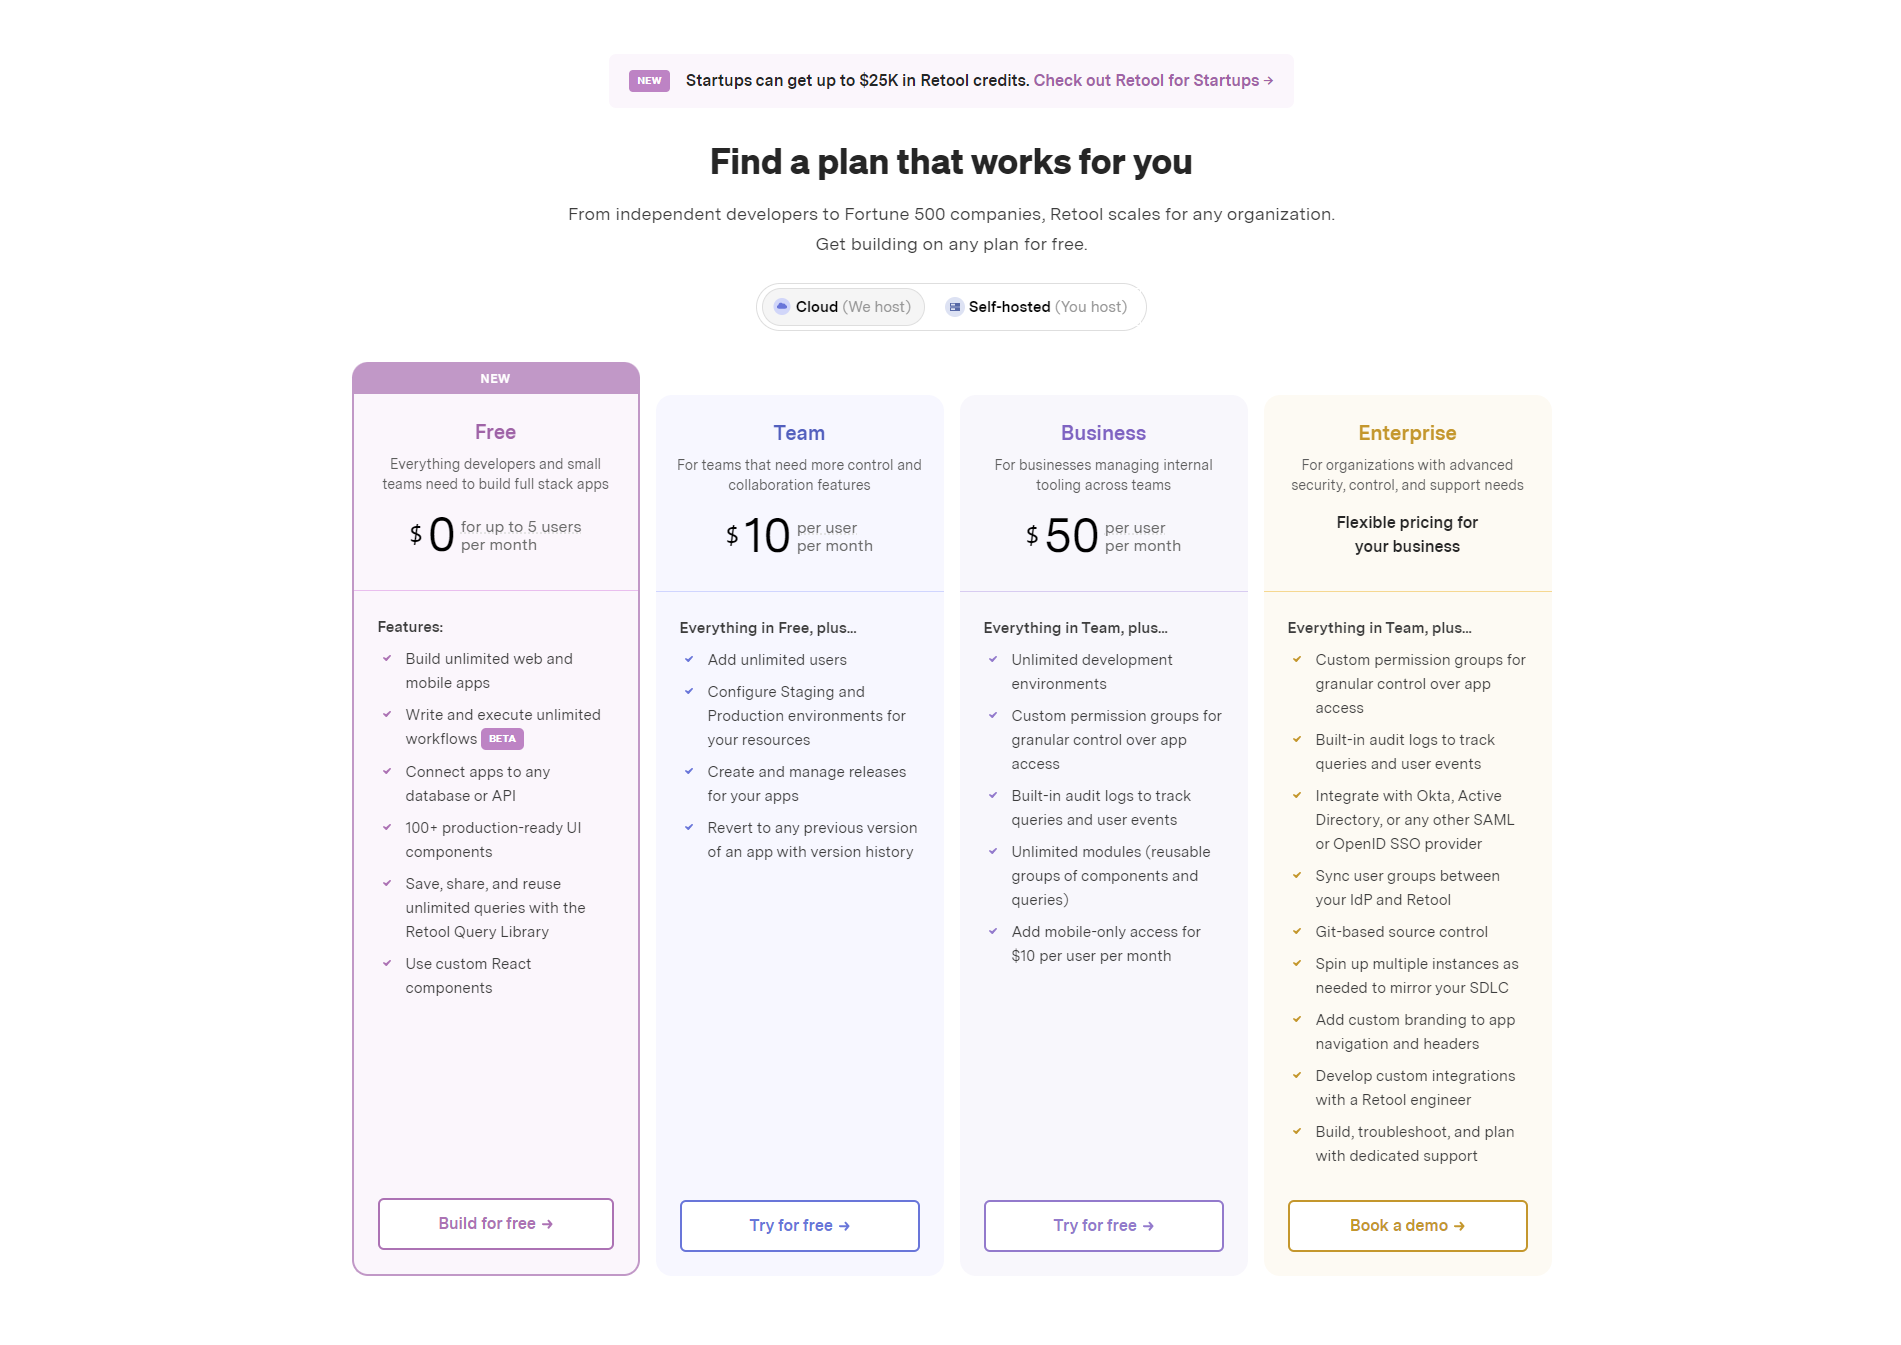Click the BETA badge next to workflows

pos(503,739)
